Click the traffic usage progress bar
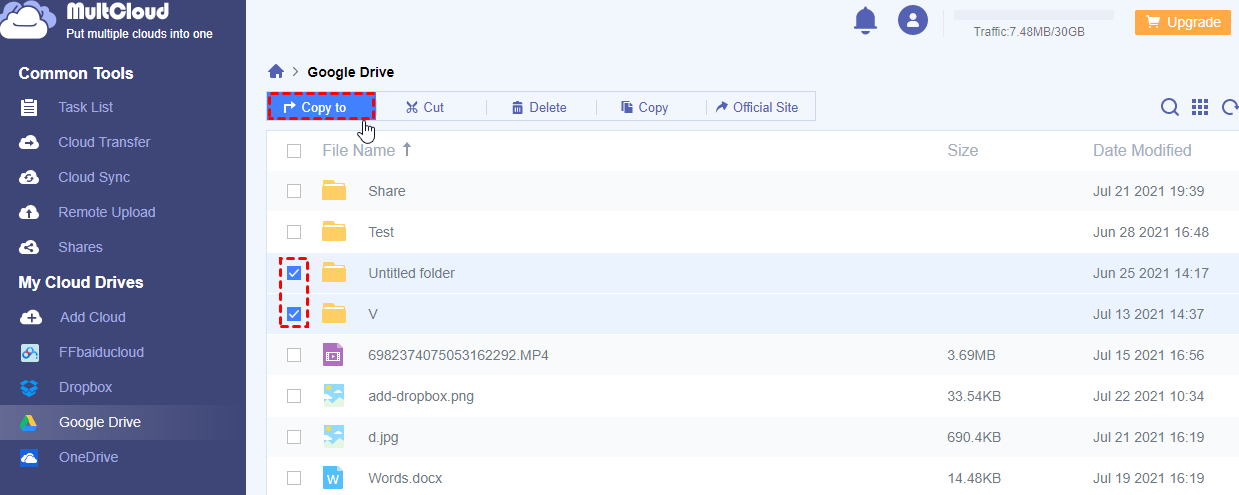 tap(1034, 15)
